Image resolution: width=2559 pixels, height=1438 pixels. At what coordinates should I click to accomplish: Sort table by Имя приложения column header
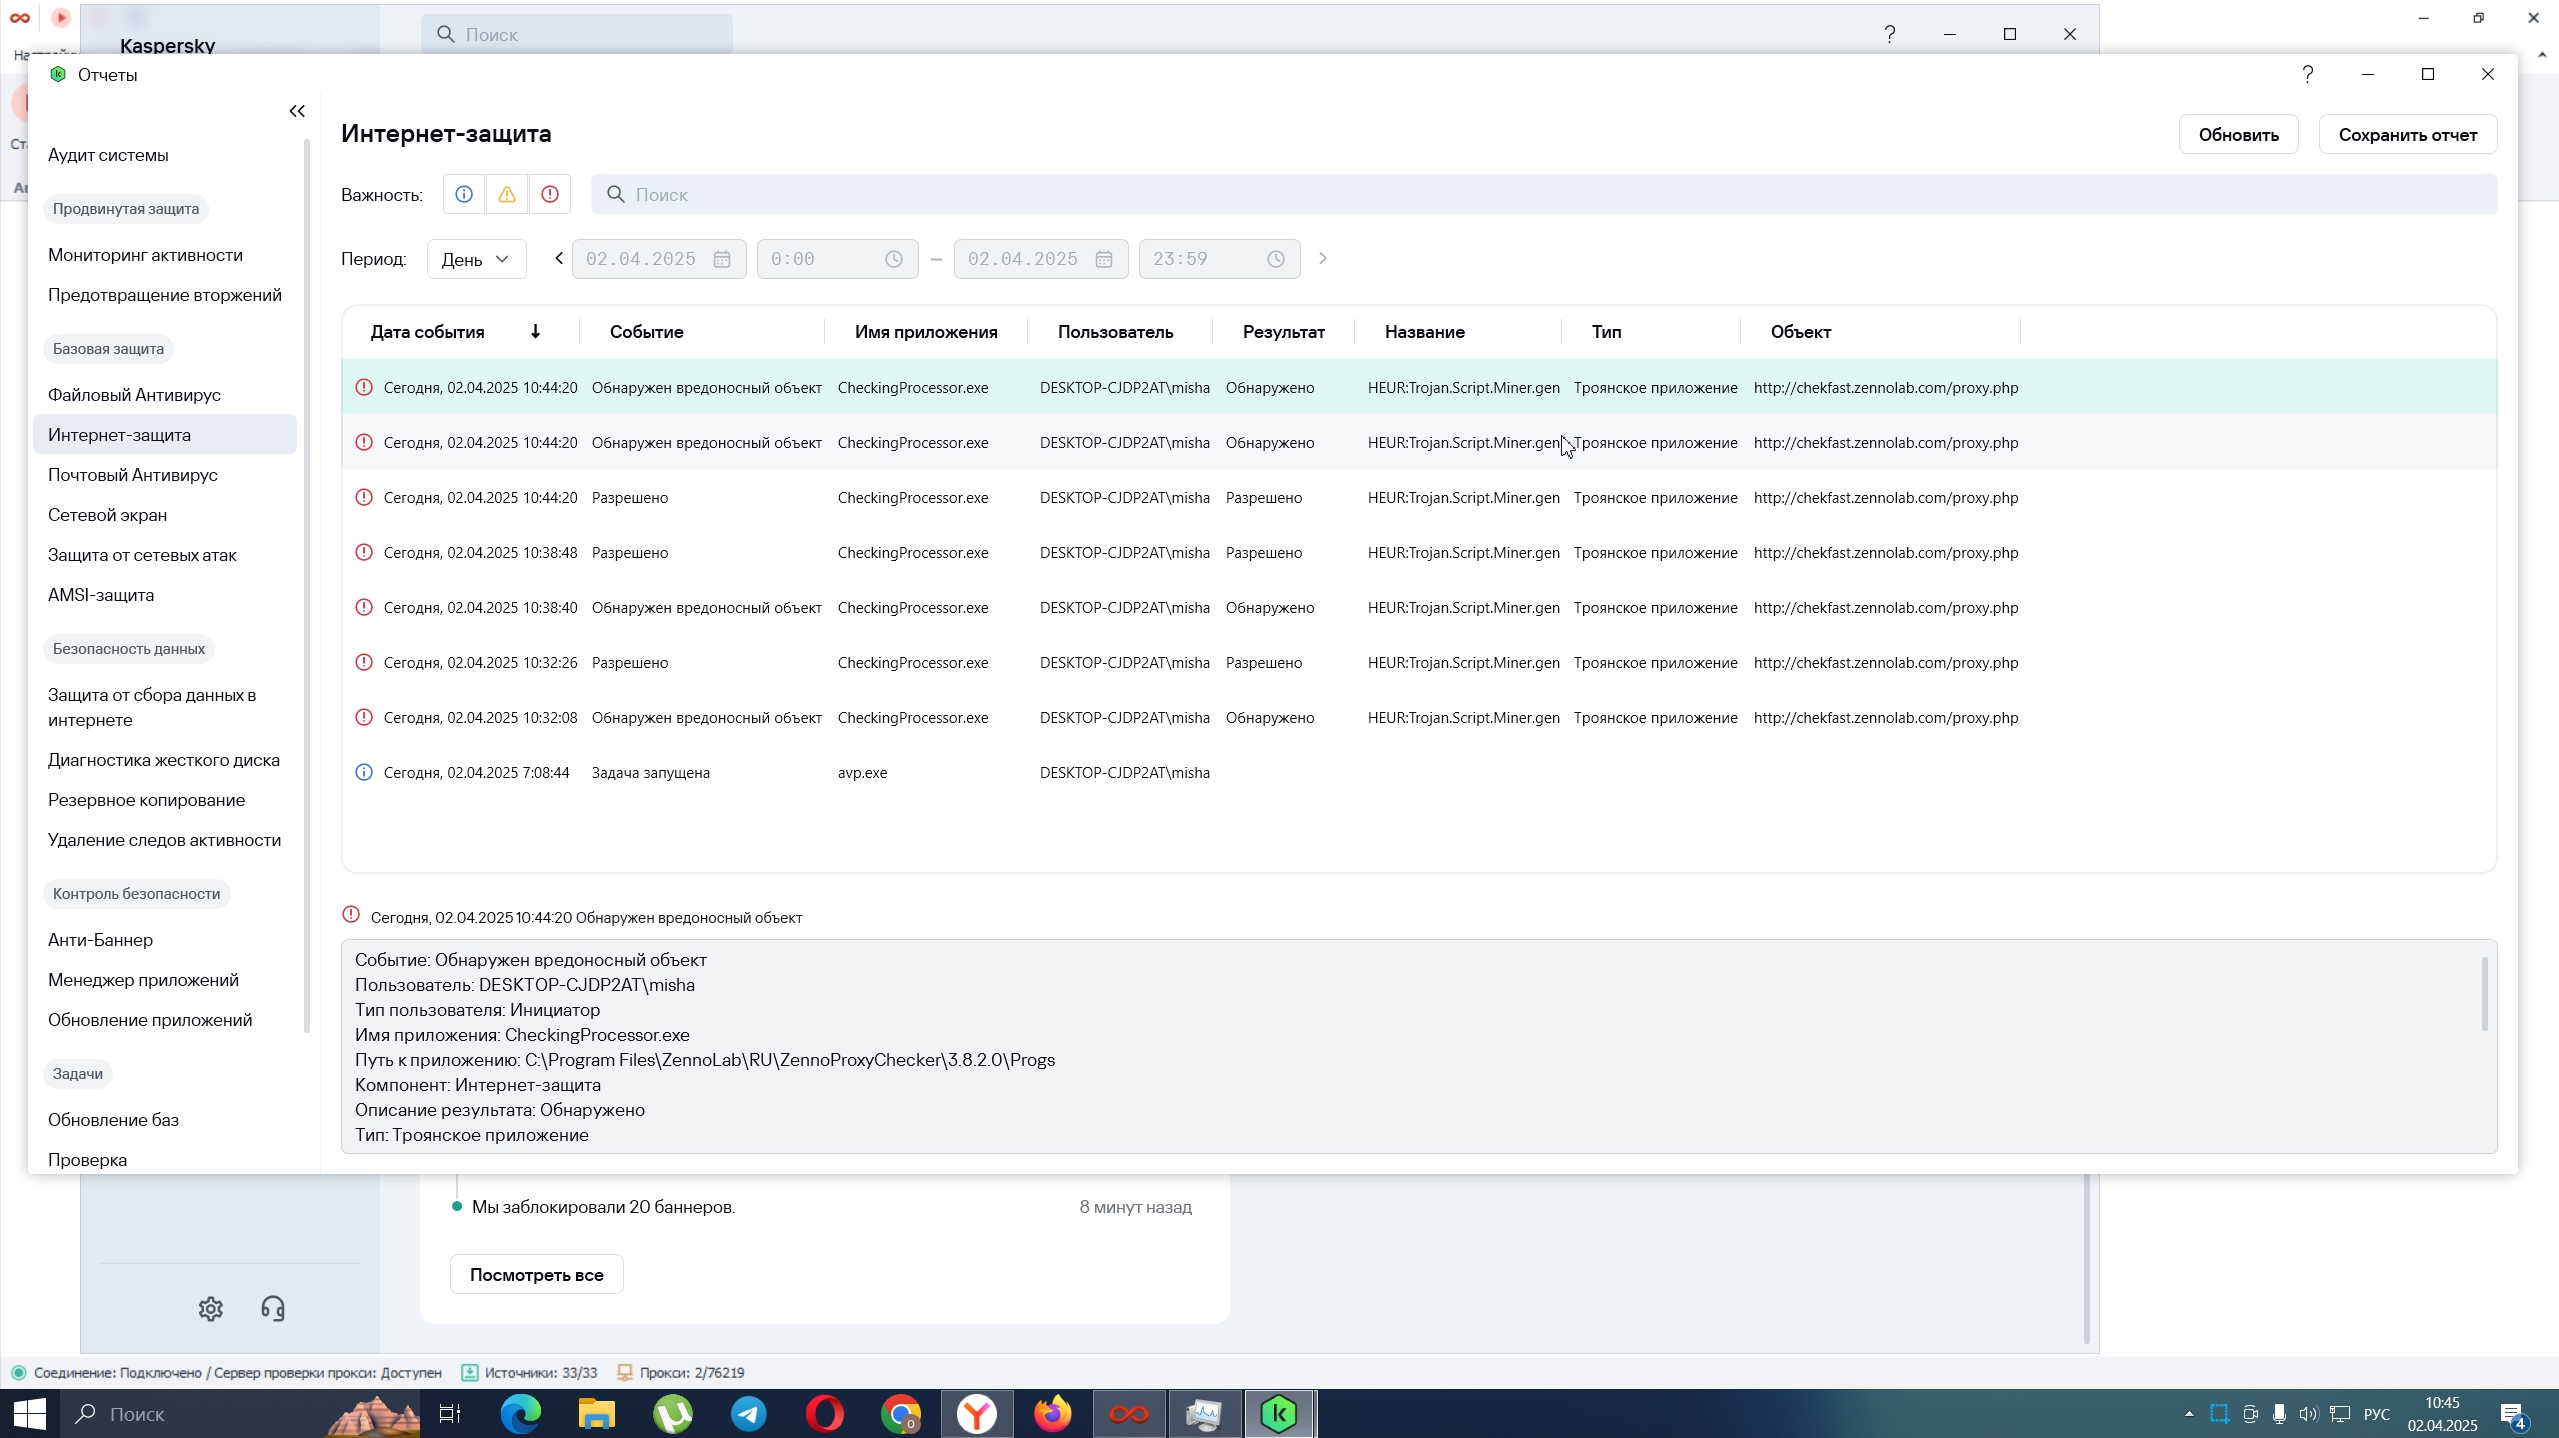click(926, 332)
